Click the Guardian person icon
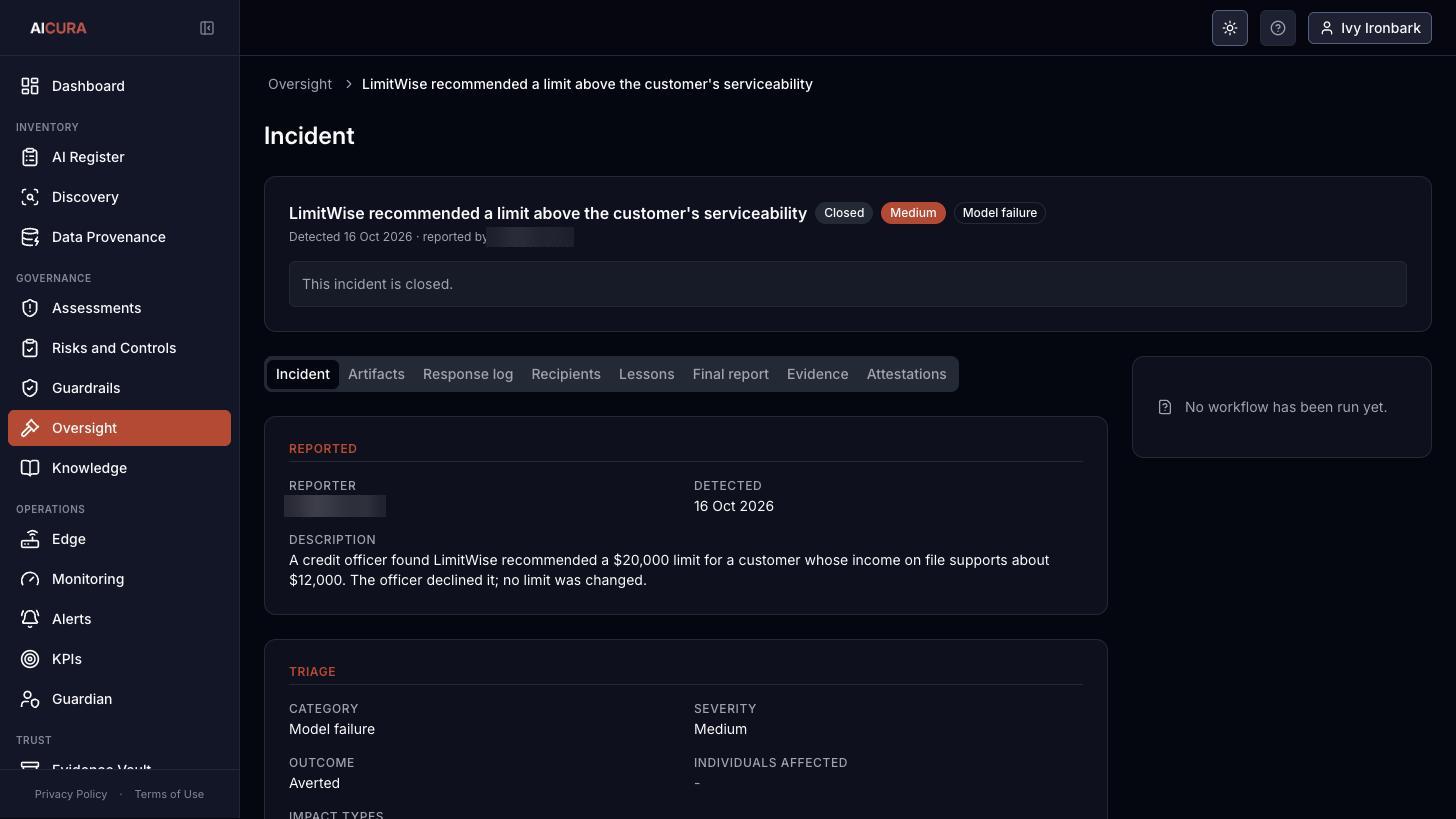Image resolution: width=1456 pixels, height=819 pixels. pos(30,699)
